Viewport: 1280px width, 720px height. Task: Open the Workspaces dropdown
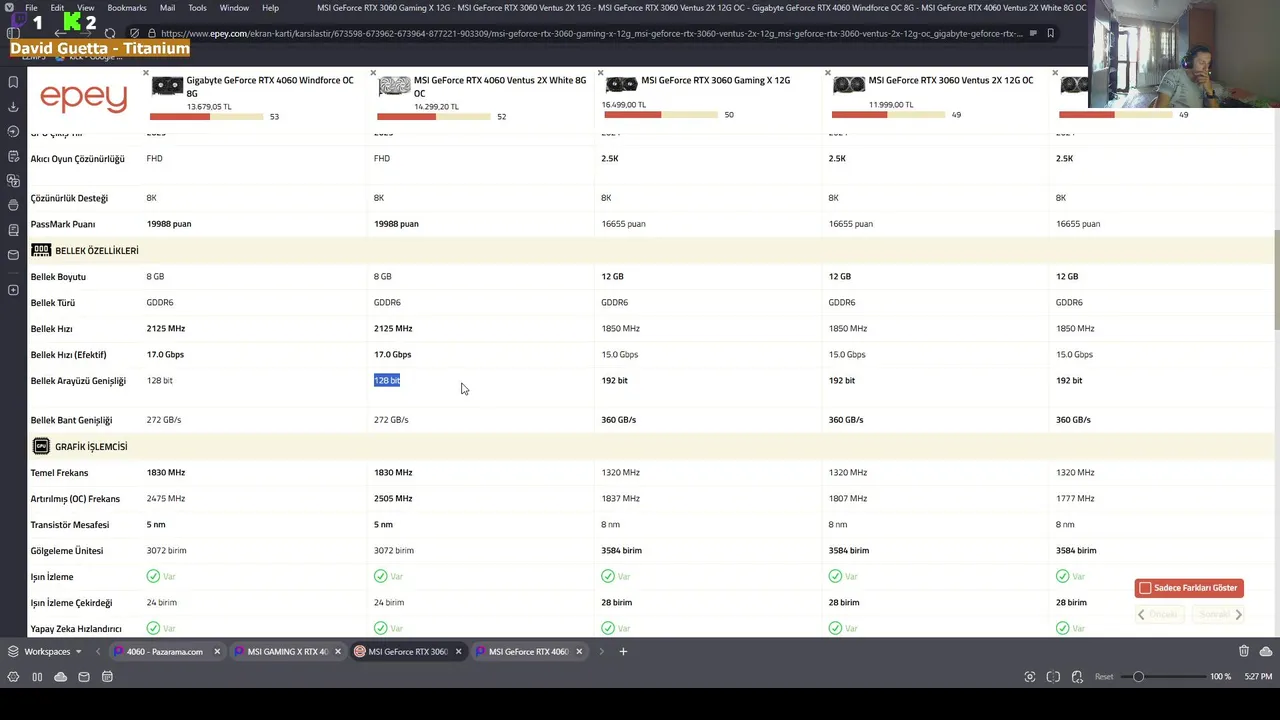coord(45,651)
